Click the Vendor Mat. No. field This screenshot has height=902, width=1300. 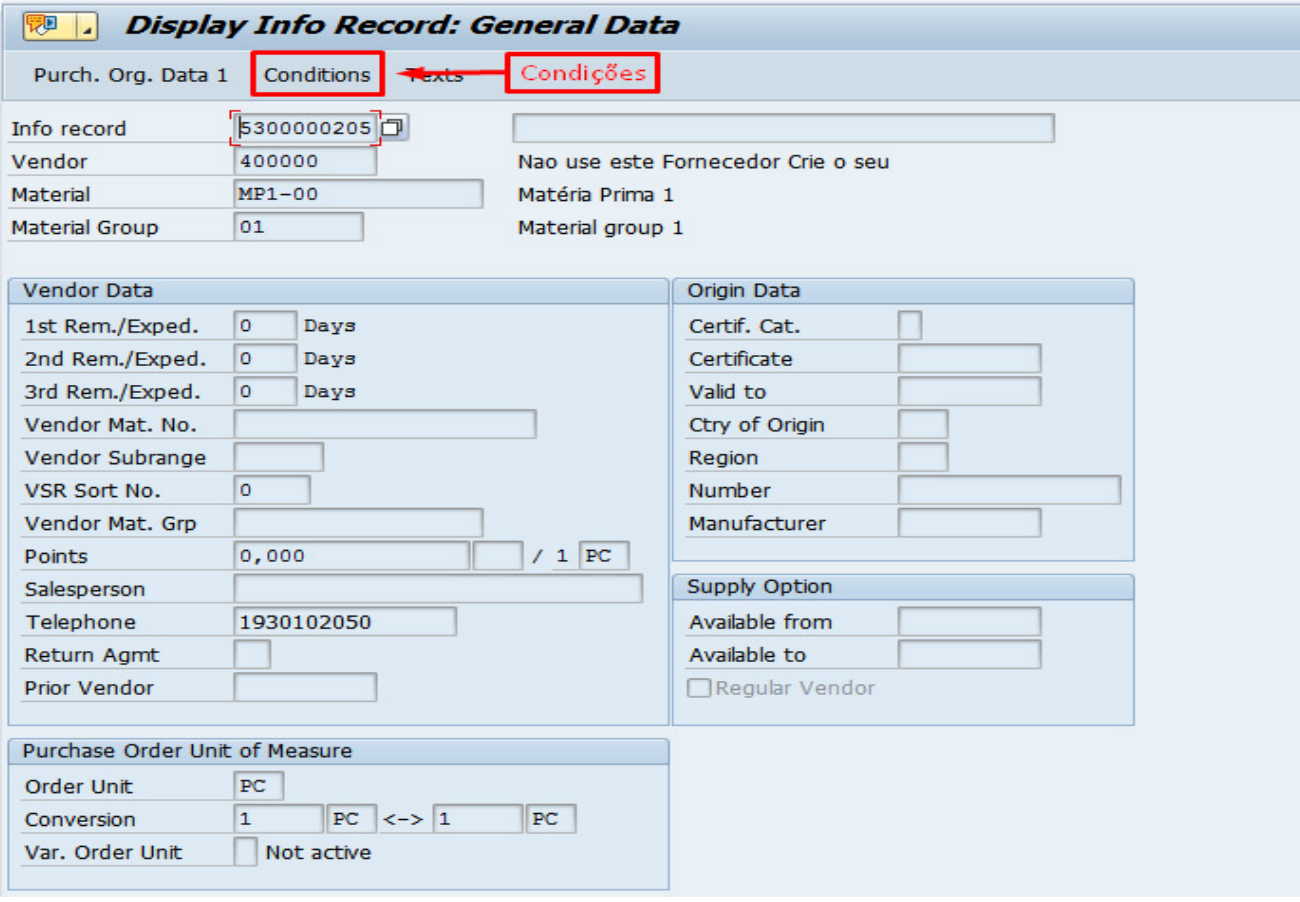385,424
